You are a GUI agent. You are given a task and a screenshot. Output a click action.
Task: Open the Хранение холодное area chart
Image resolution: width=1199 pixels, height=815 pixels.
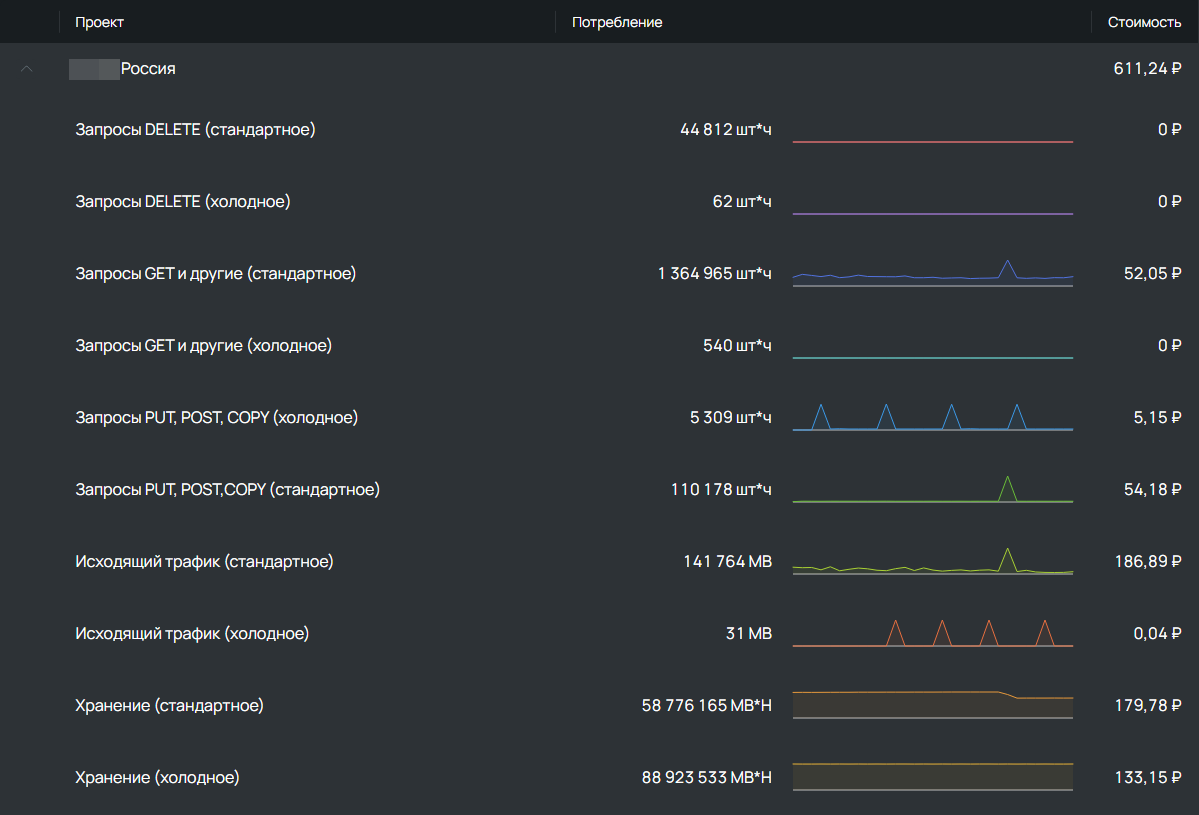[x=932, y=776]
